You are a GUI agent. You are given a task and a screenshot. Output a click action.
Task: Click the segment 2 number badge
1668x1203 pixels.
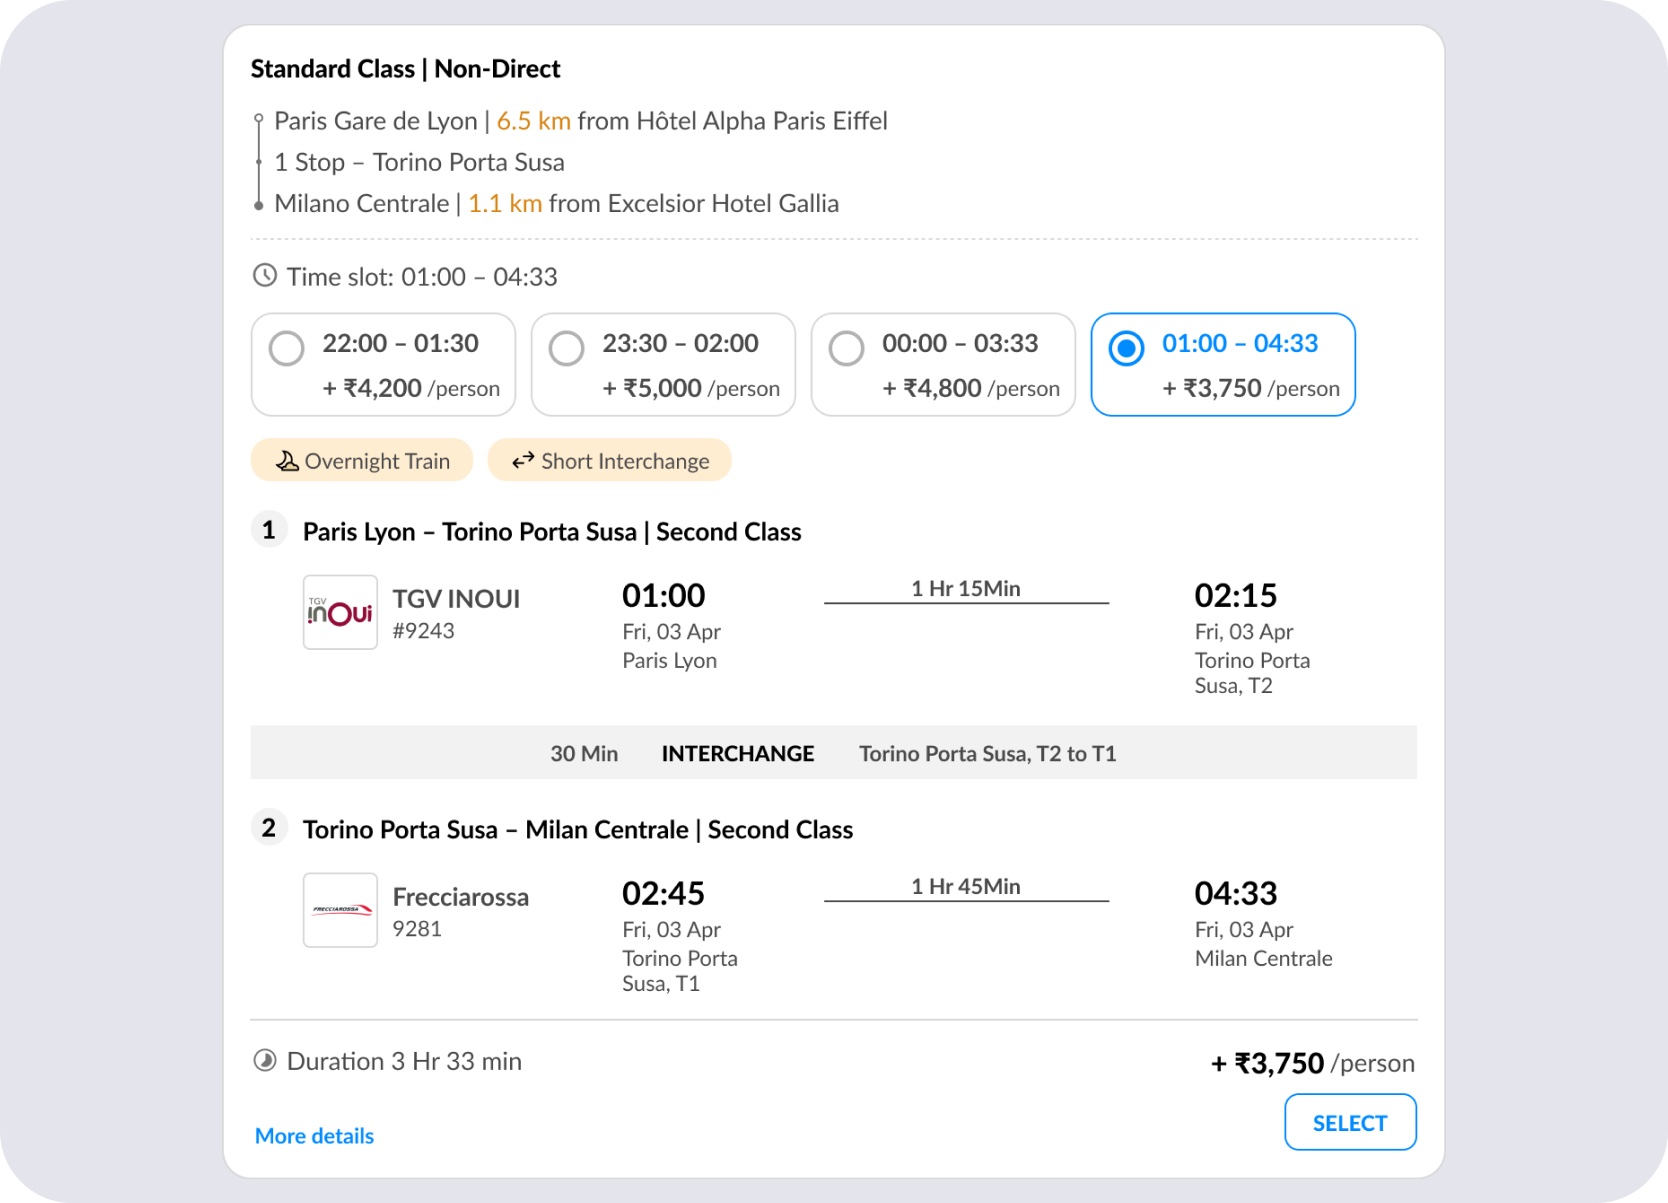(x=269, y=828)
